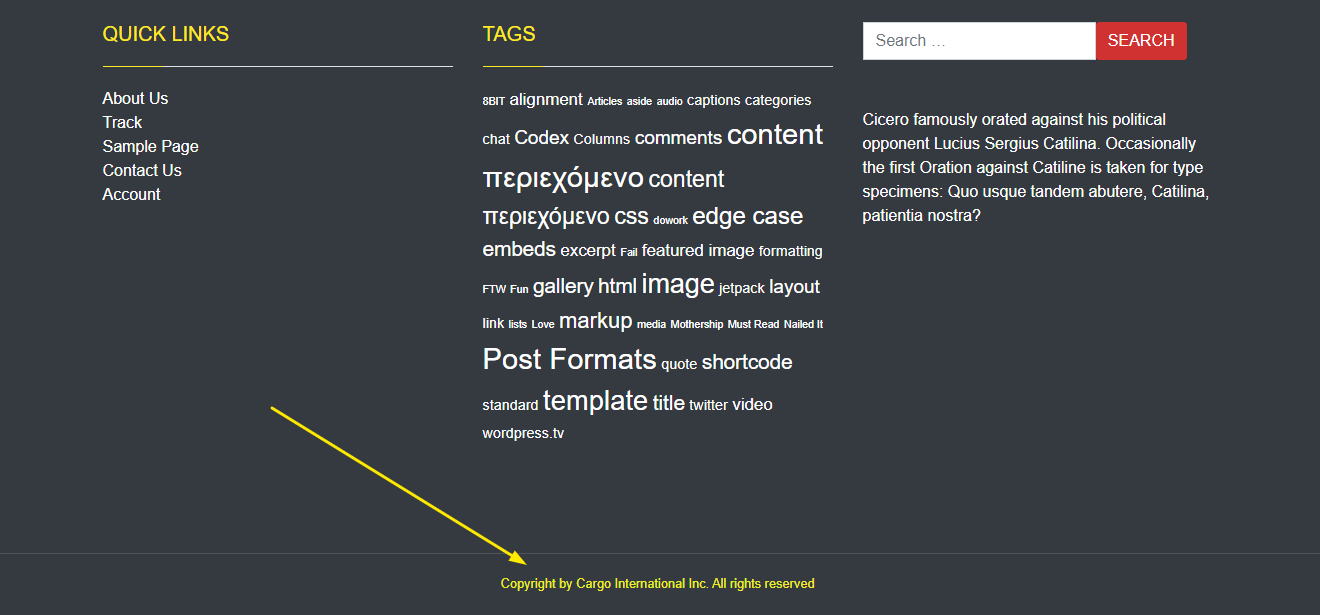Select the quote tag
This screenshot has height=615, width=1320.
point(679,364)
